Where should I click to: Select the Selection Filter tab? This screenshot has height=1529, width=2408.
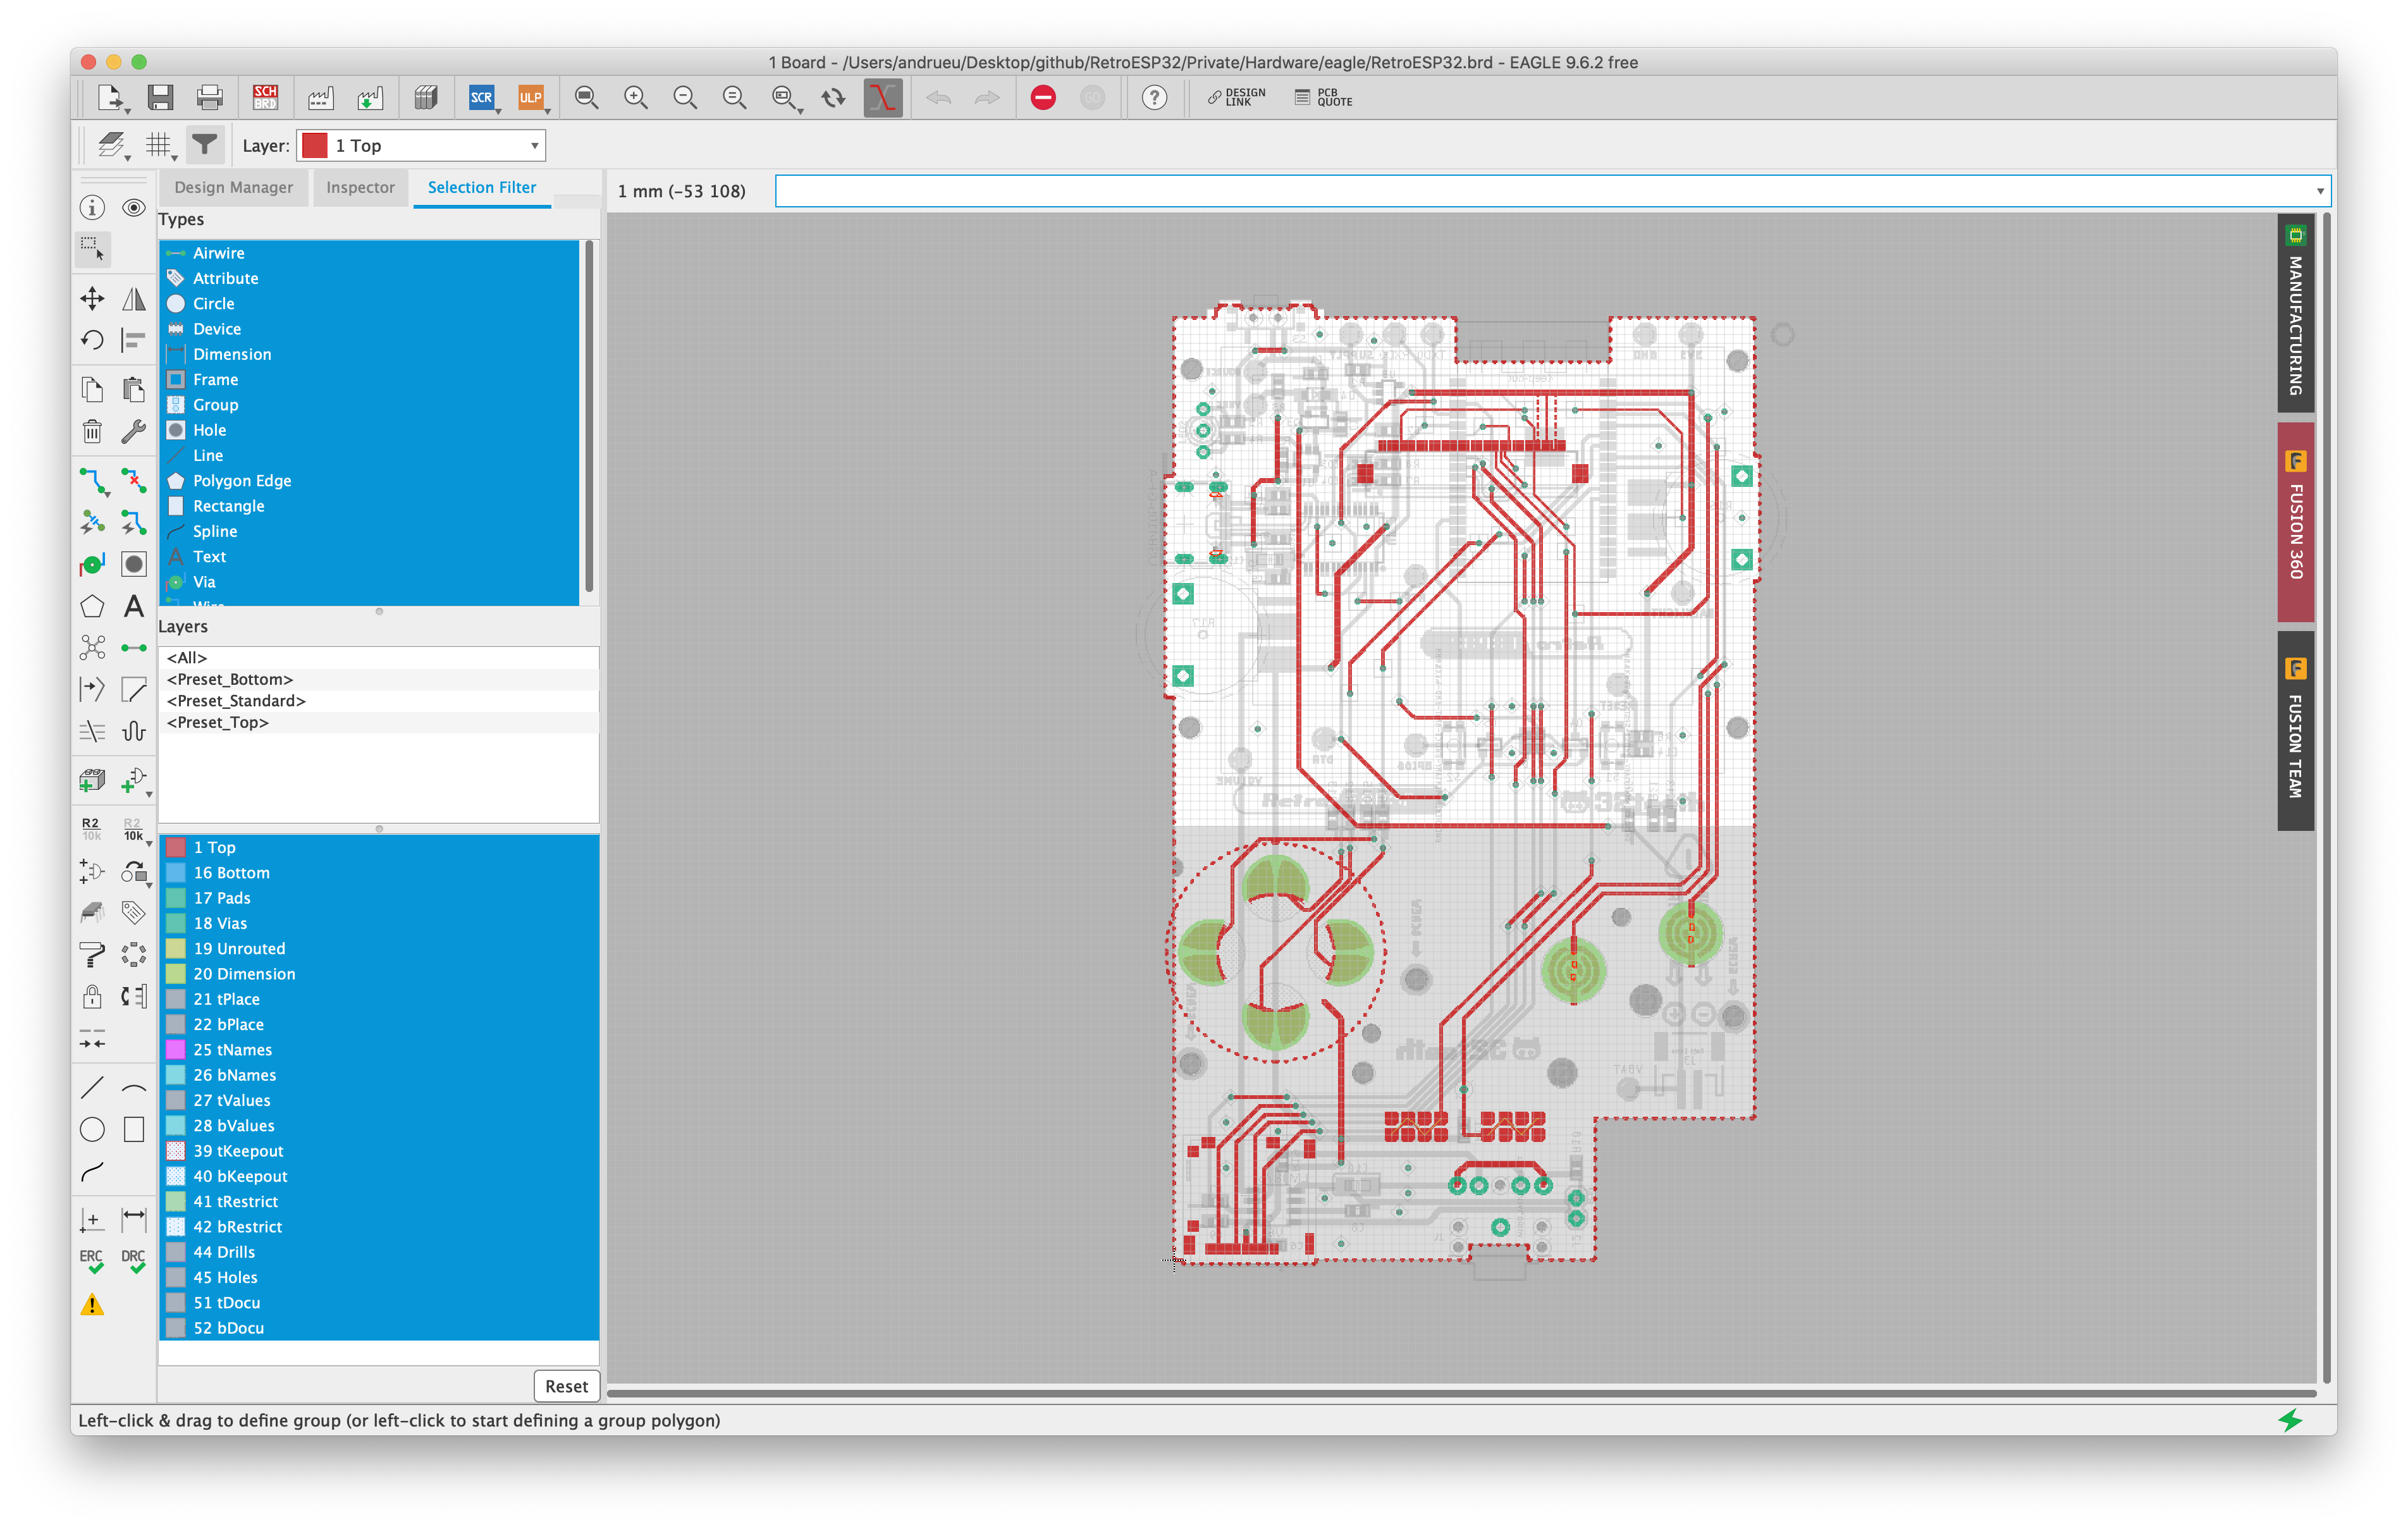coord(482,187)
